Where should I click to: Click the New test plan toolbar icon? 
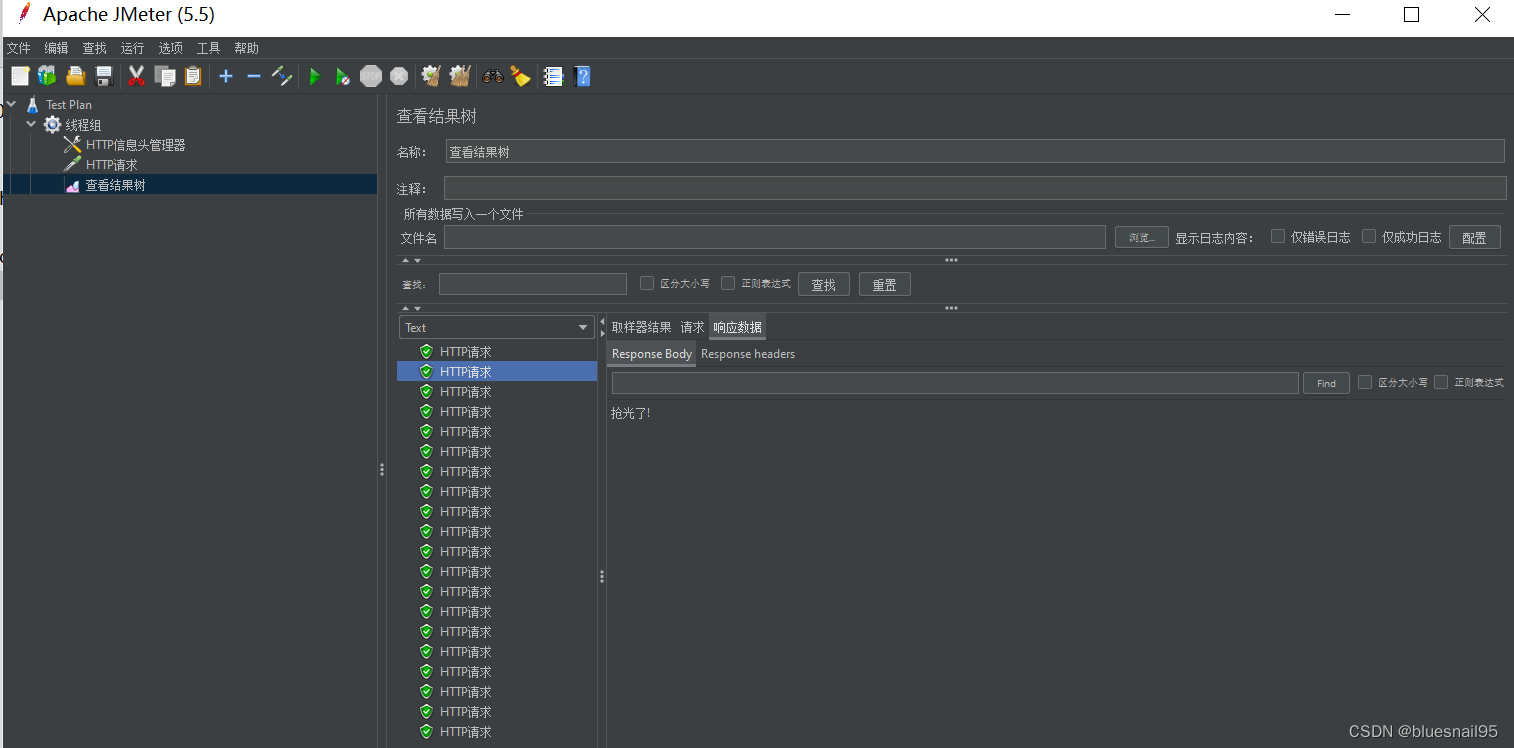(20, 76)
